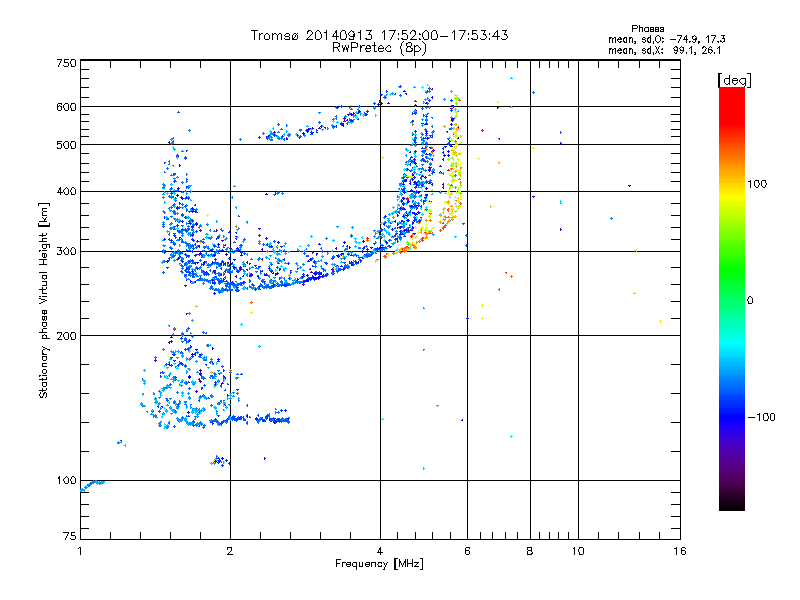Click the colorbar tick label "100"
The width and height of the screenshot is (800, 600).
757,184
